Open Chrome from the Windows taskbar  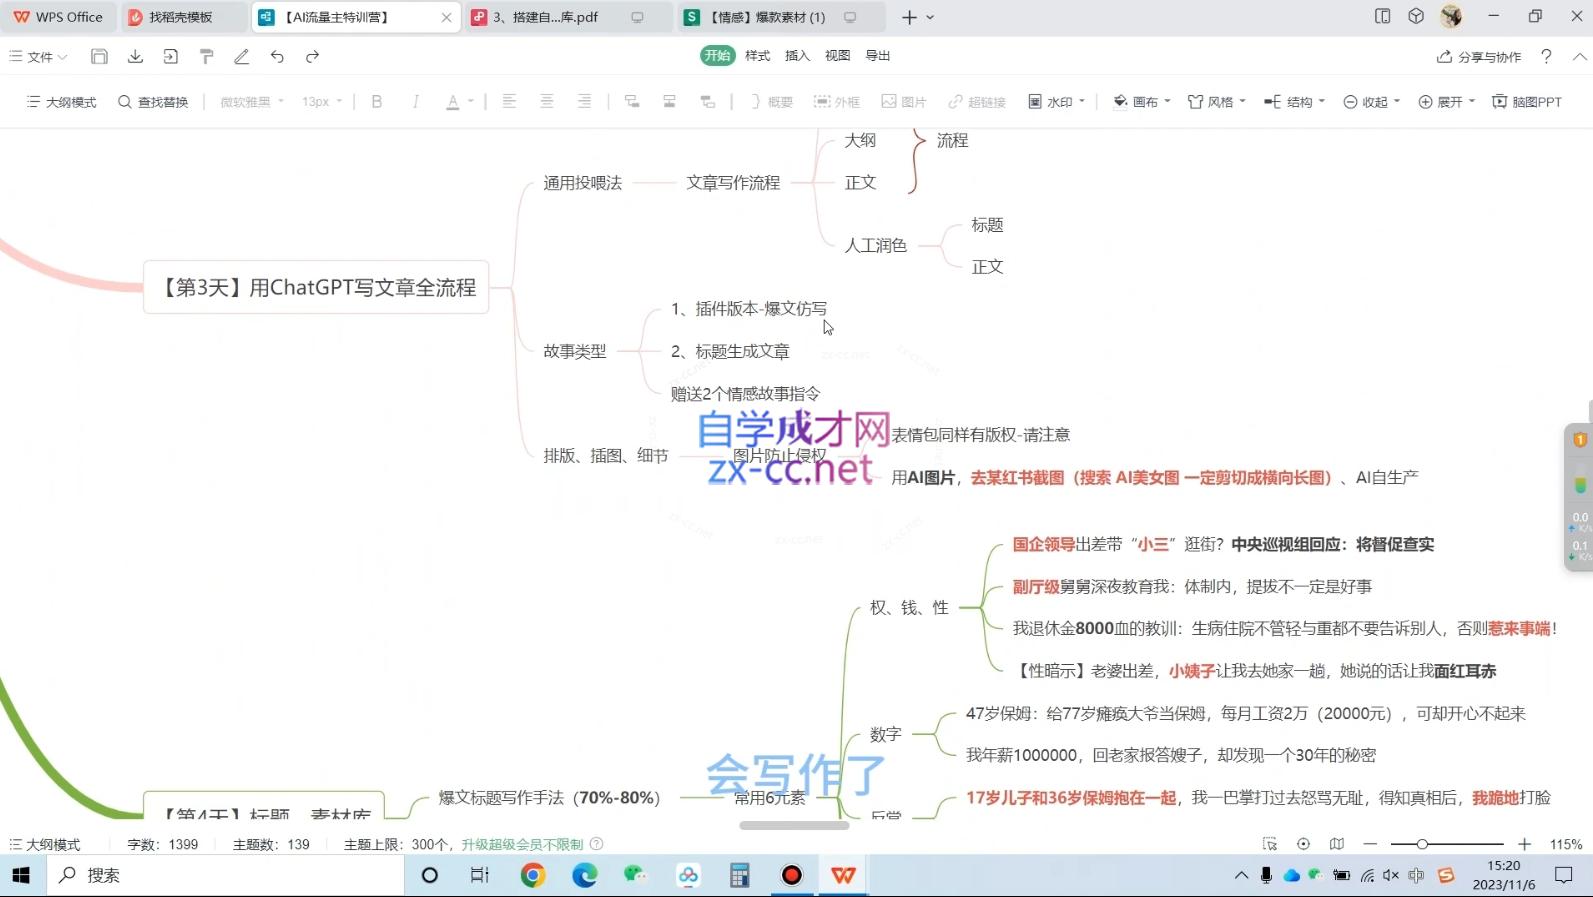(533, 876)
